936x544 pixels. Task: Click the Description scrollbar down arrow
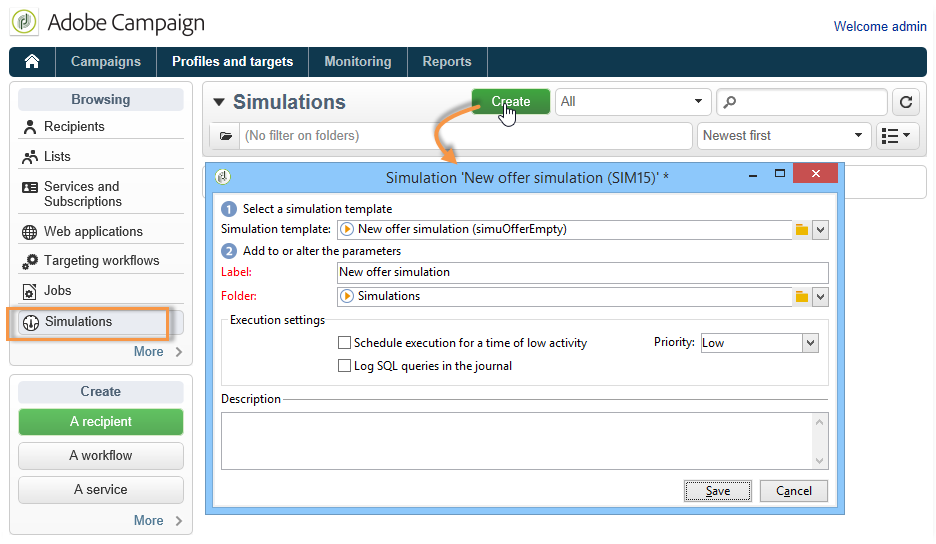coord(820,460)
